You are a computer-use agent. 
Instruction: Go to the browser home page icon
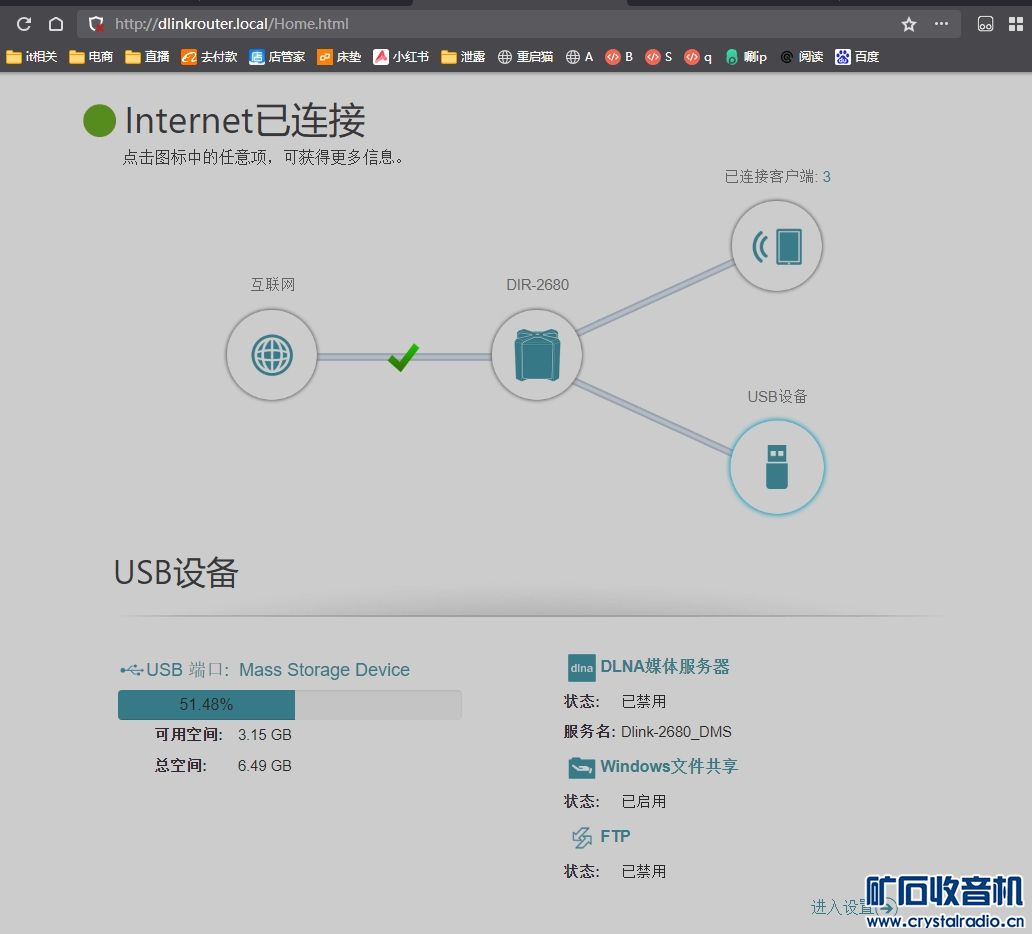[56, 24]
